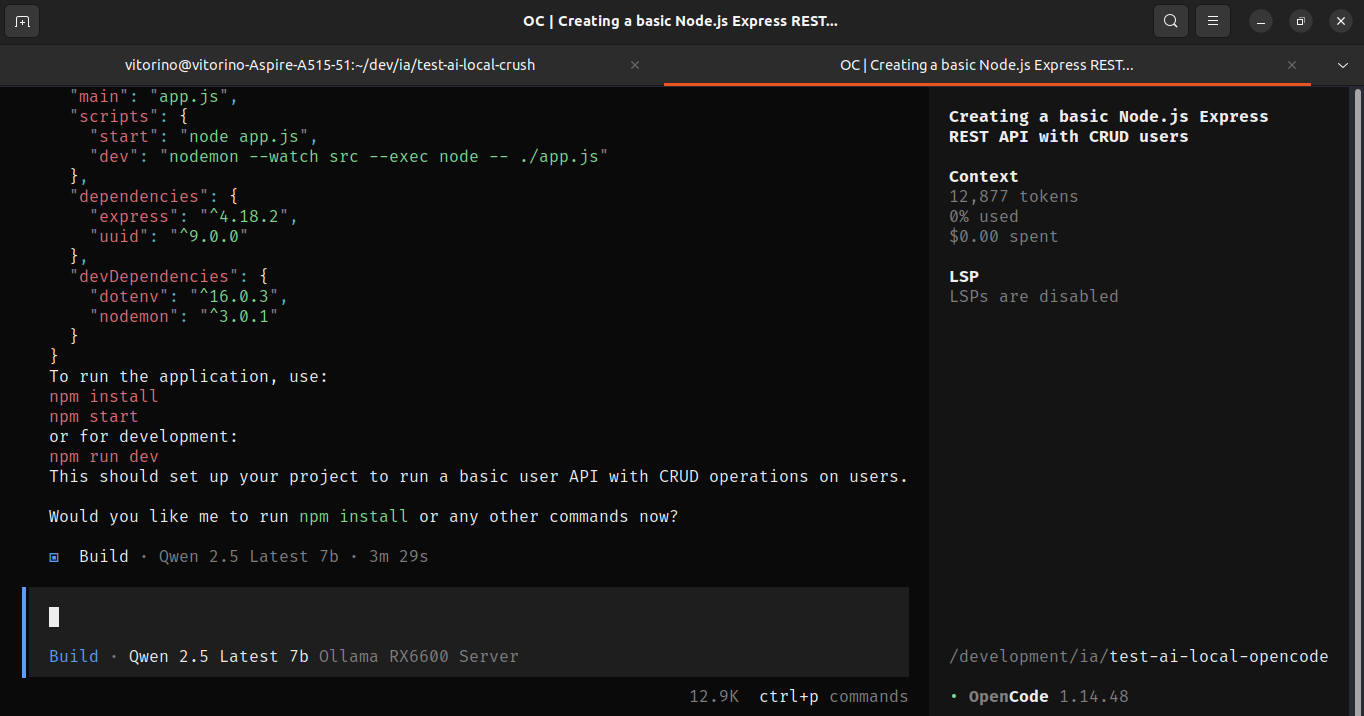
Task: Click the "express": "^4.18.2" line
Action: [194, 216]
